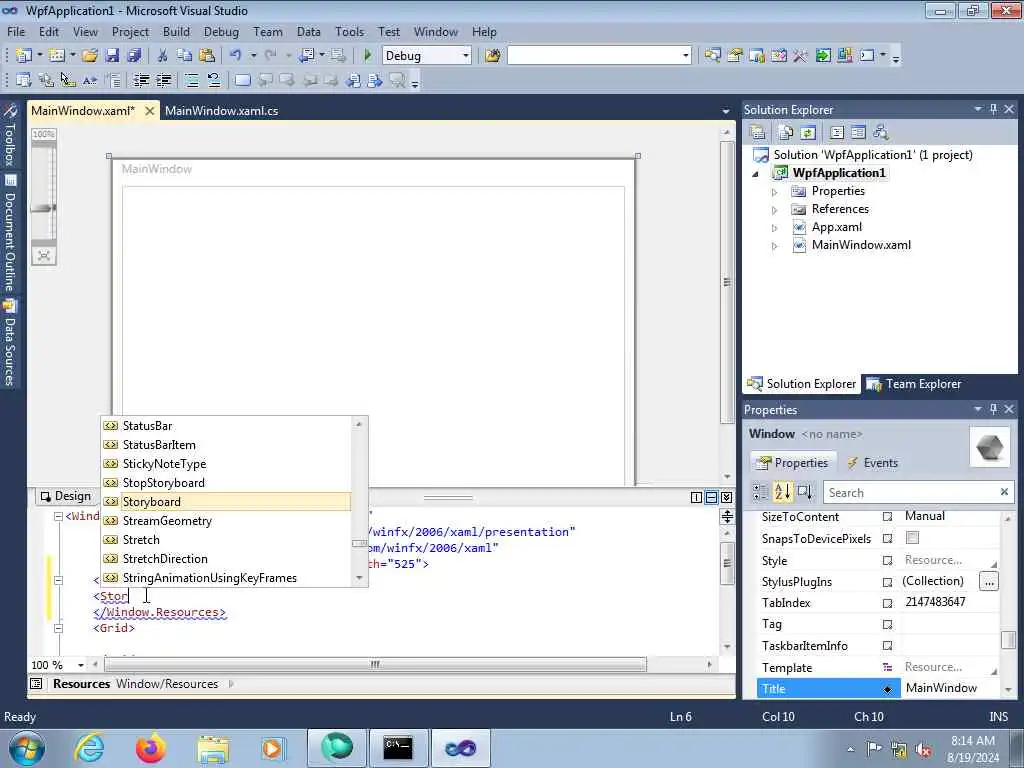Click Find in Files toolbar icon

click(x=492, y=56)
